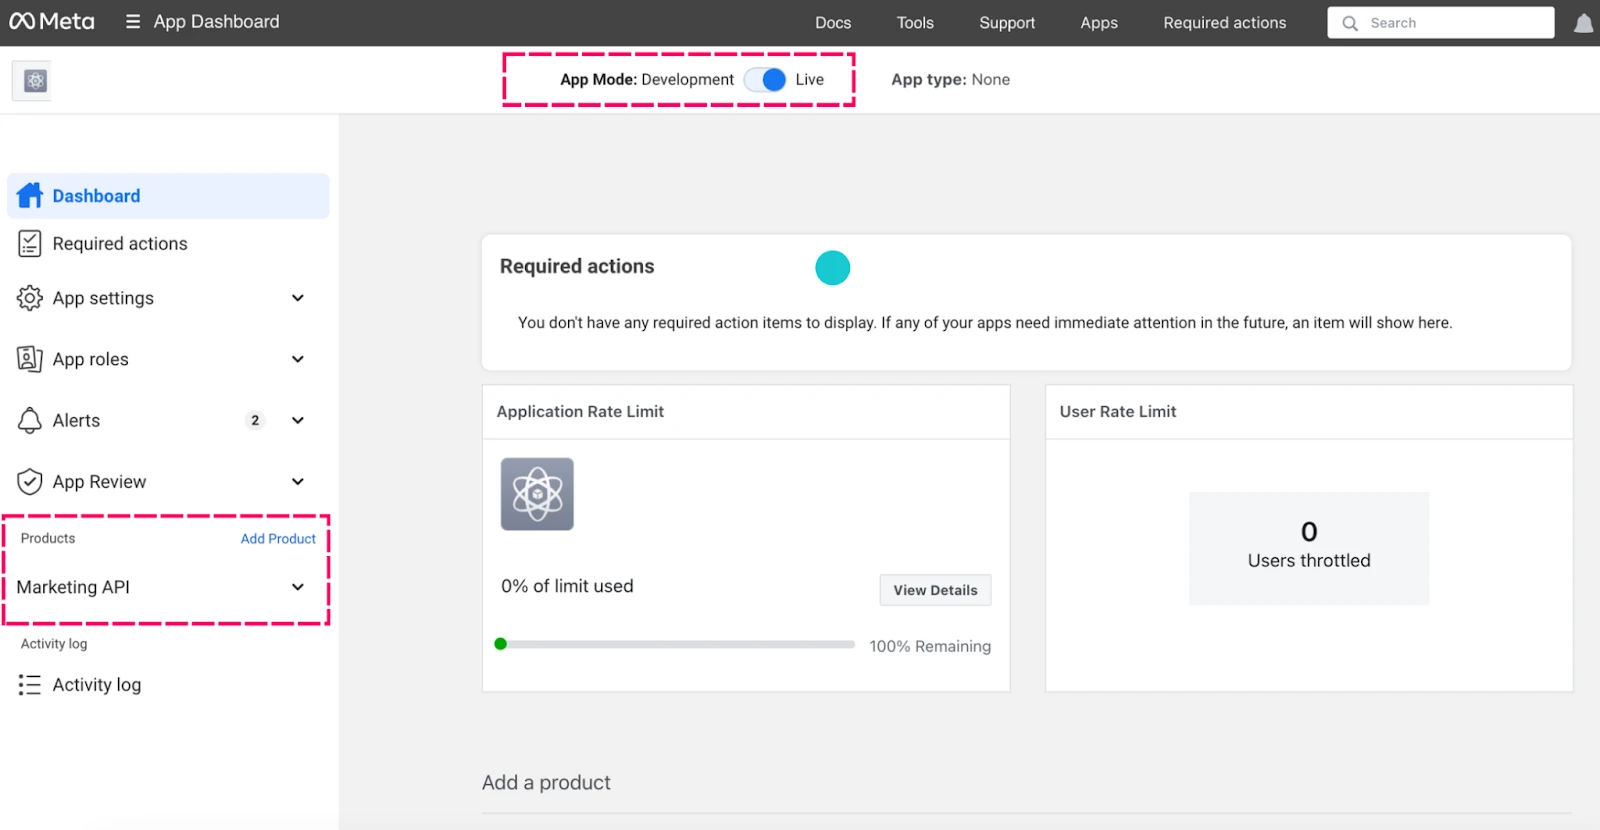Click the 100% Remaining text
The width and height of the screenshot is (1600, 830).
(x=930, y=646)
